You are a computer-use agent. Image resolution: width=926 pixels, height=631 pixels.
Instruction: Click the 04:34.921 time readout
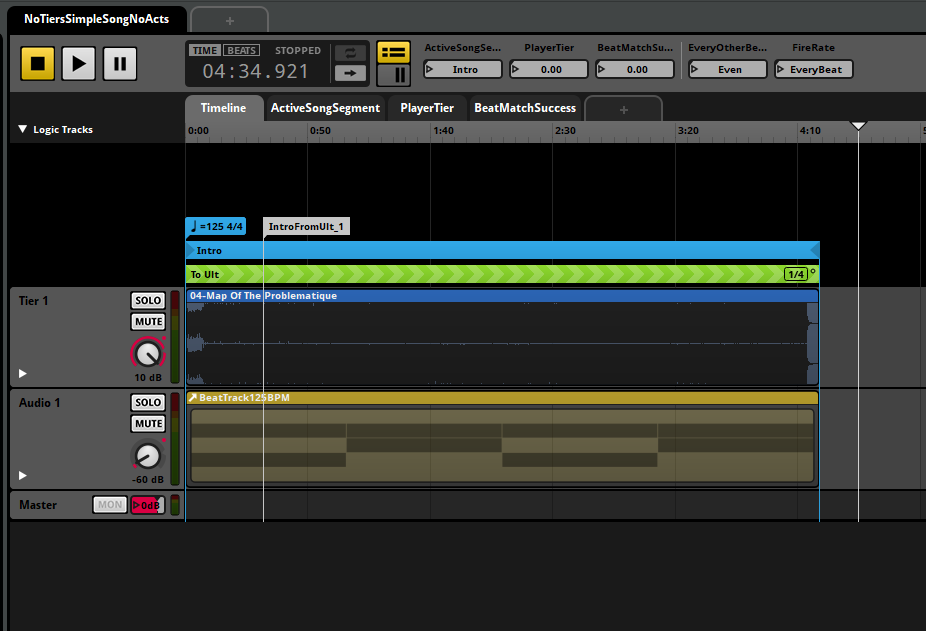256,71
